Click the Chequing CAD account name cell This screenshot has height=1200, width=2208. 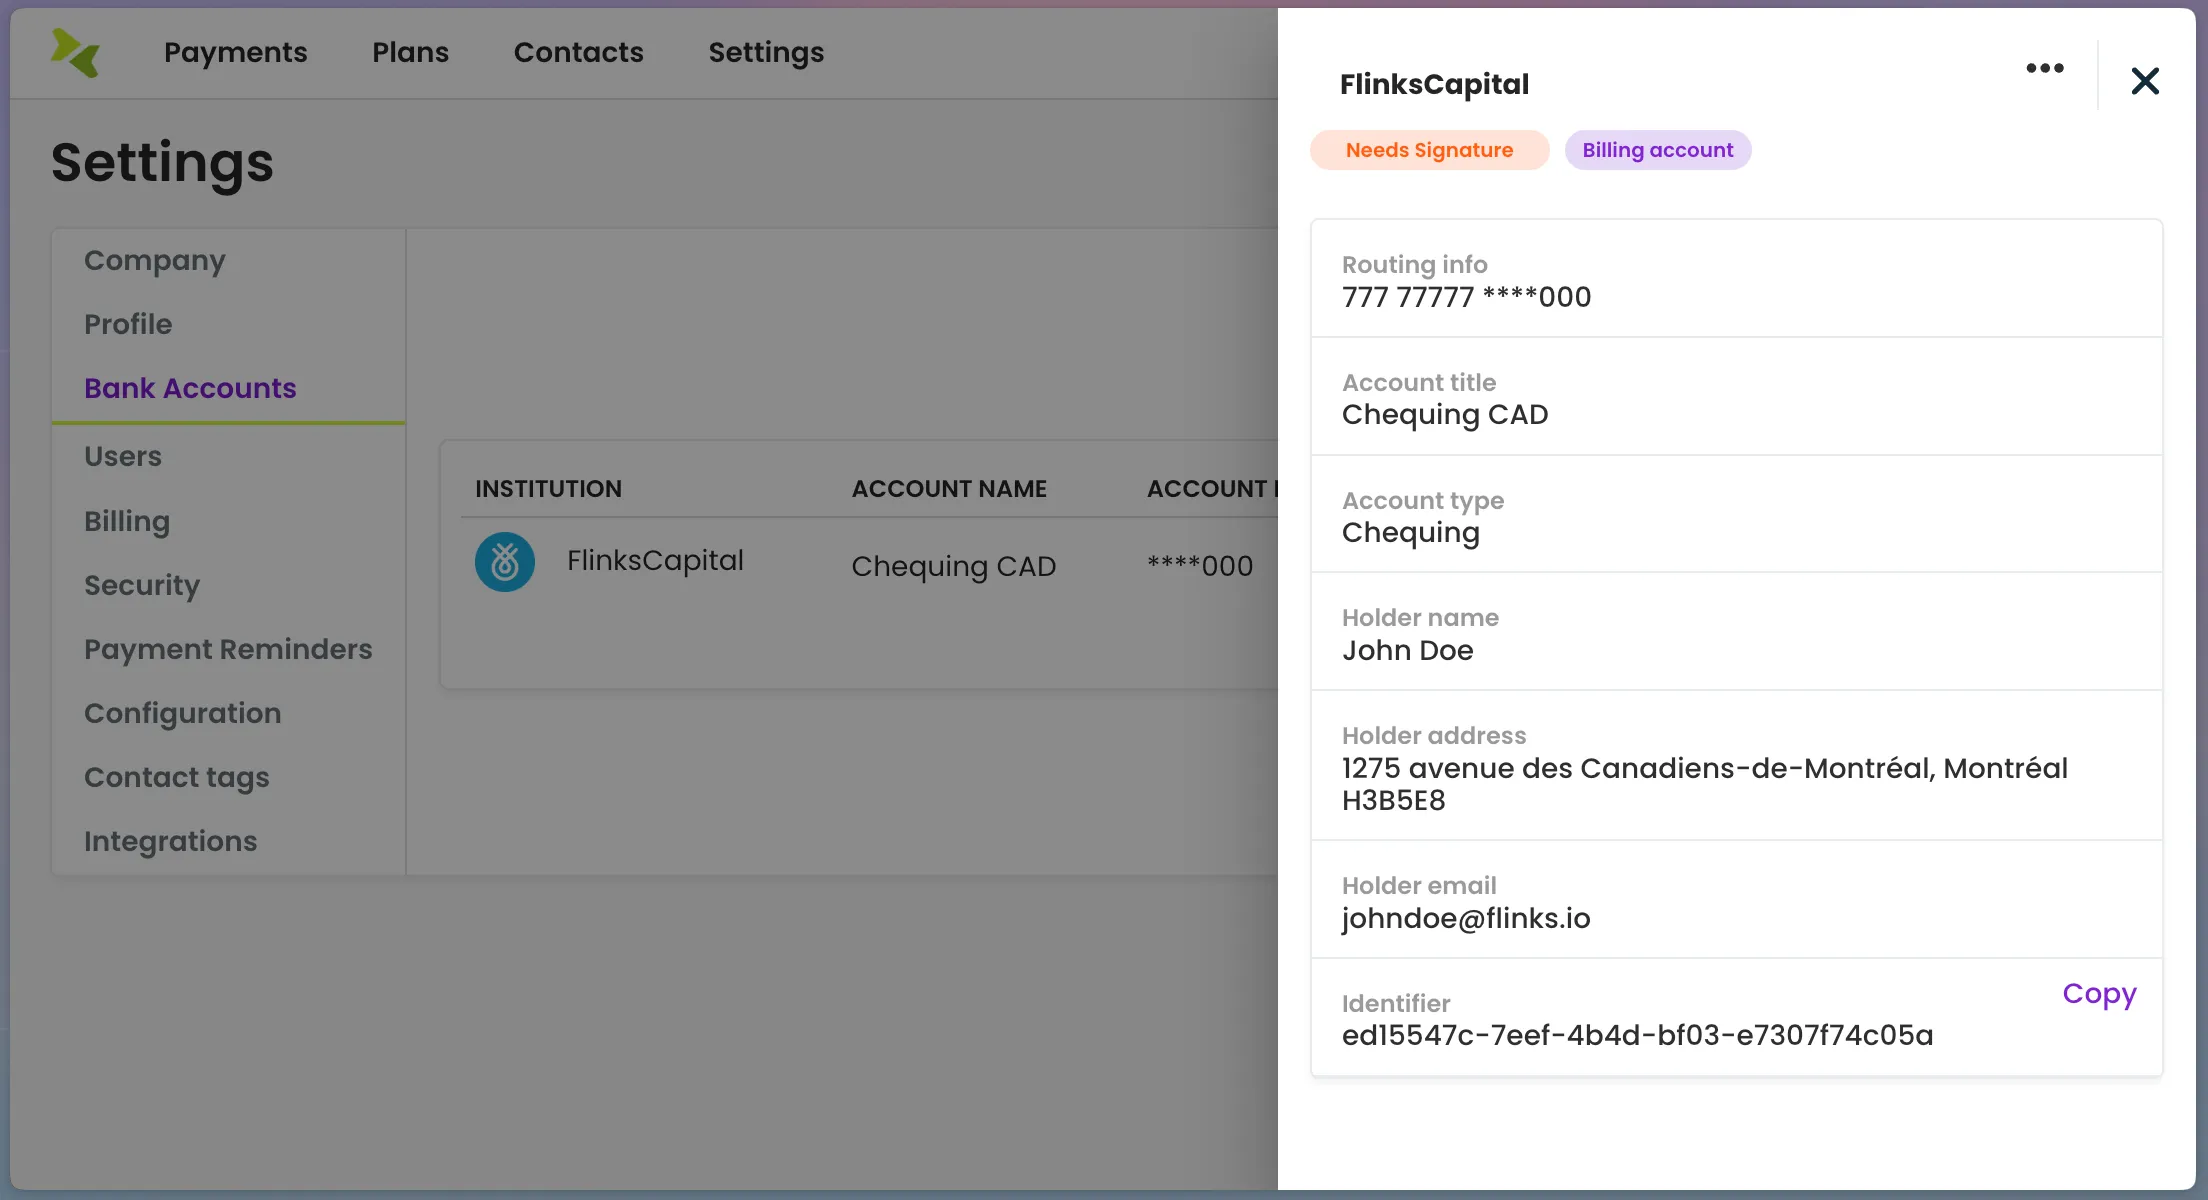pyautogui.click(x=954, y=566)
